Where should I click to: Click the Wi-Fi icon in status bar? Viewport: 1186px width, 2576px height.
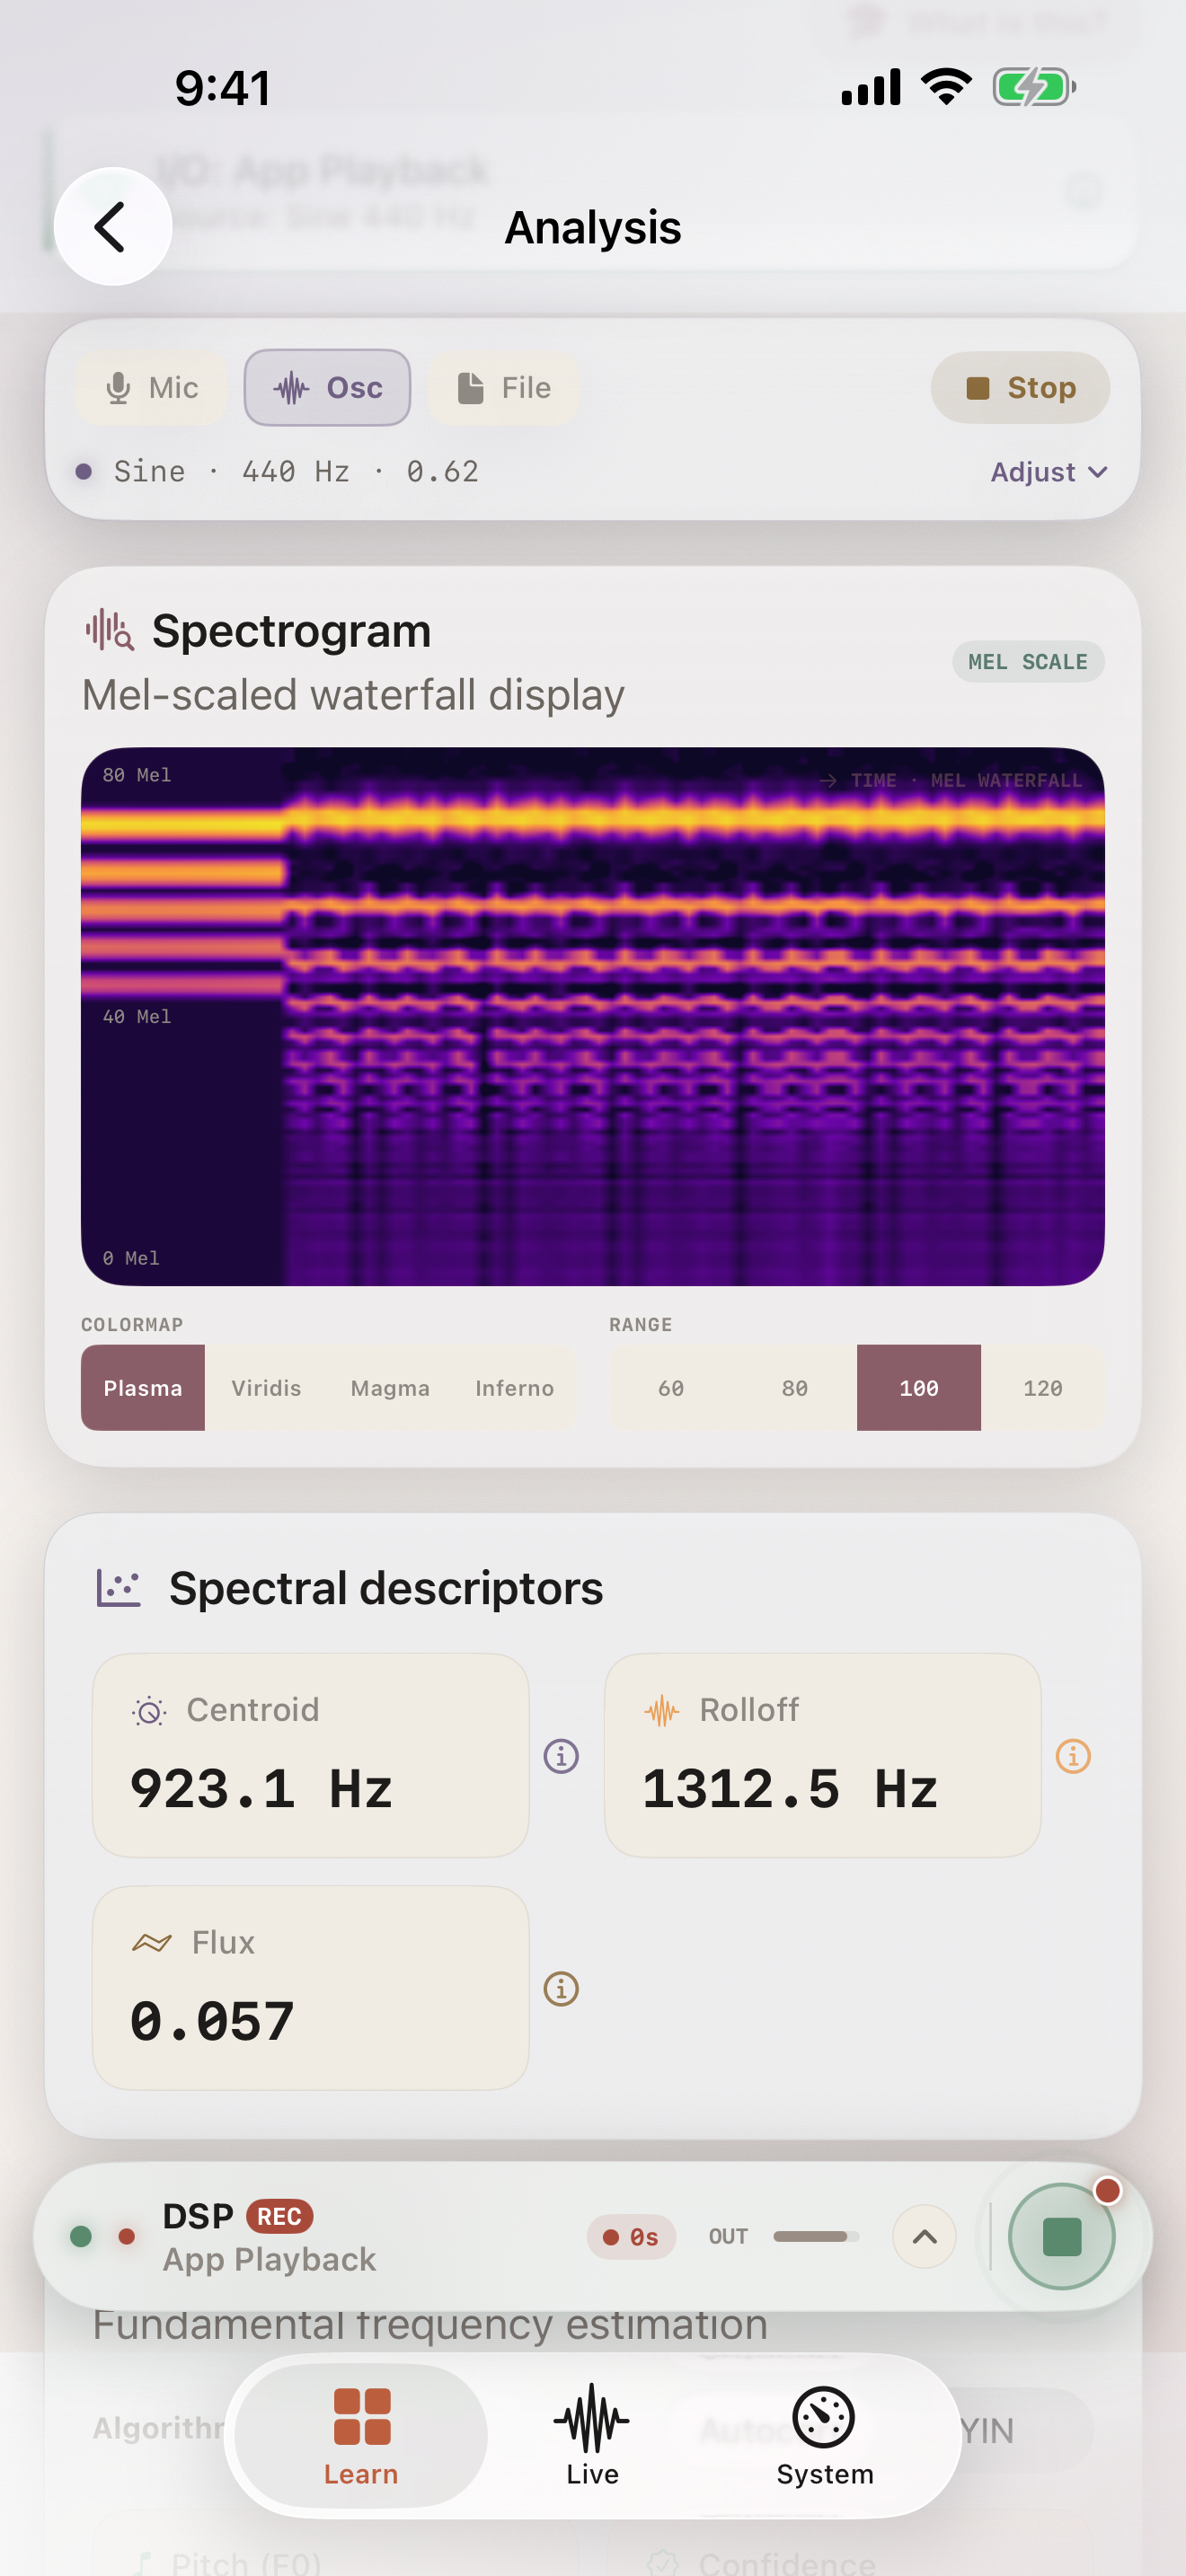pyautogui.click(x=946, y=87)
